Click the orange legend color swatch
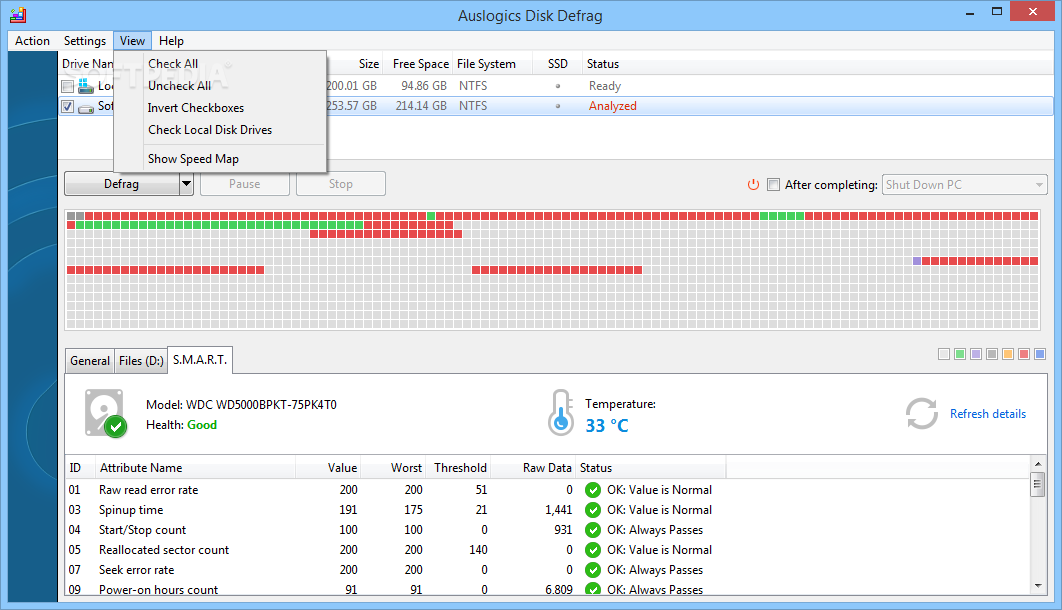 (1008, 354)
